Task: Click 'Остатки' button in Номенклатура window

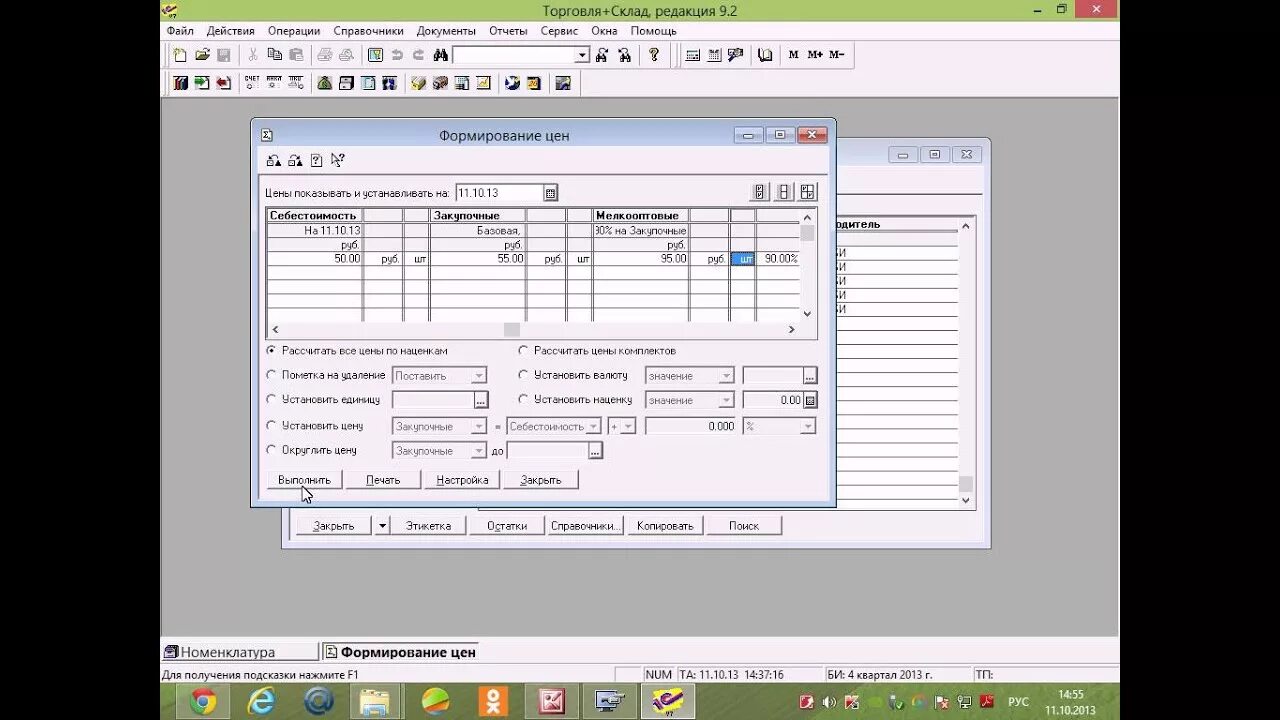Action: (507, 526)
